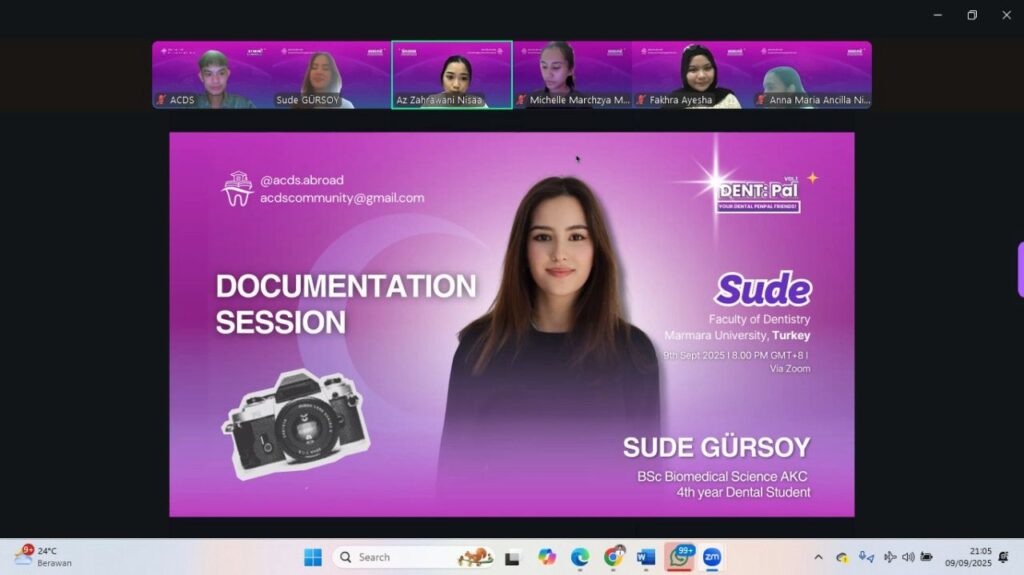Click the microphone and location tray icon
This screenshot has width=1024, height=575.
(866, 557)
